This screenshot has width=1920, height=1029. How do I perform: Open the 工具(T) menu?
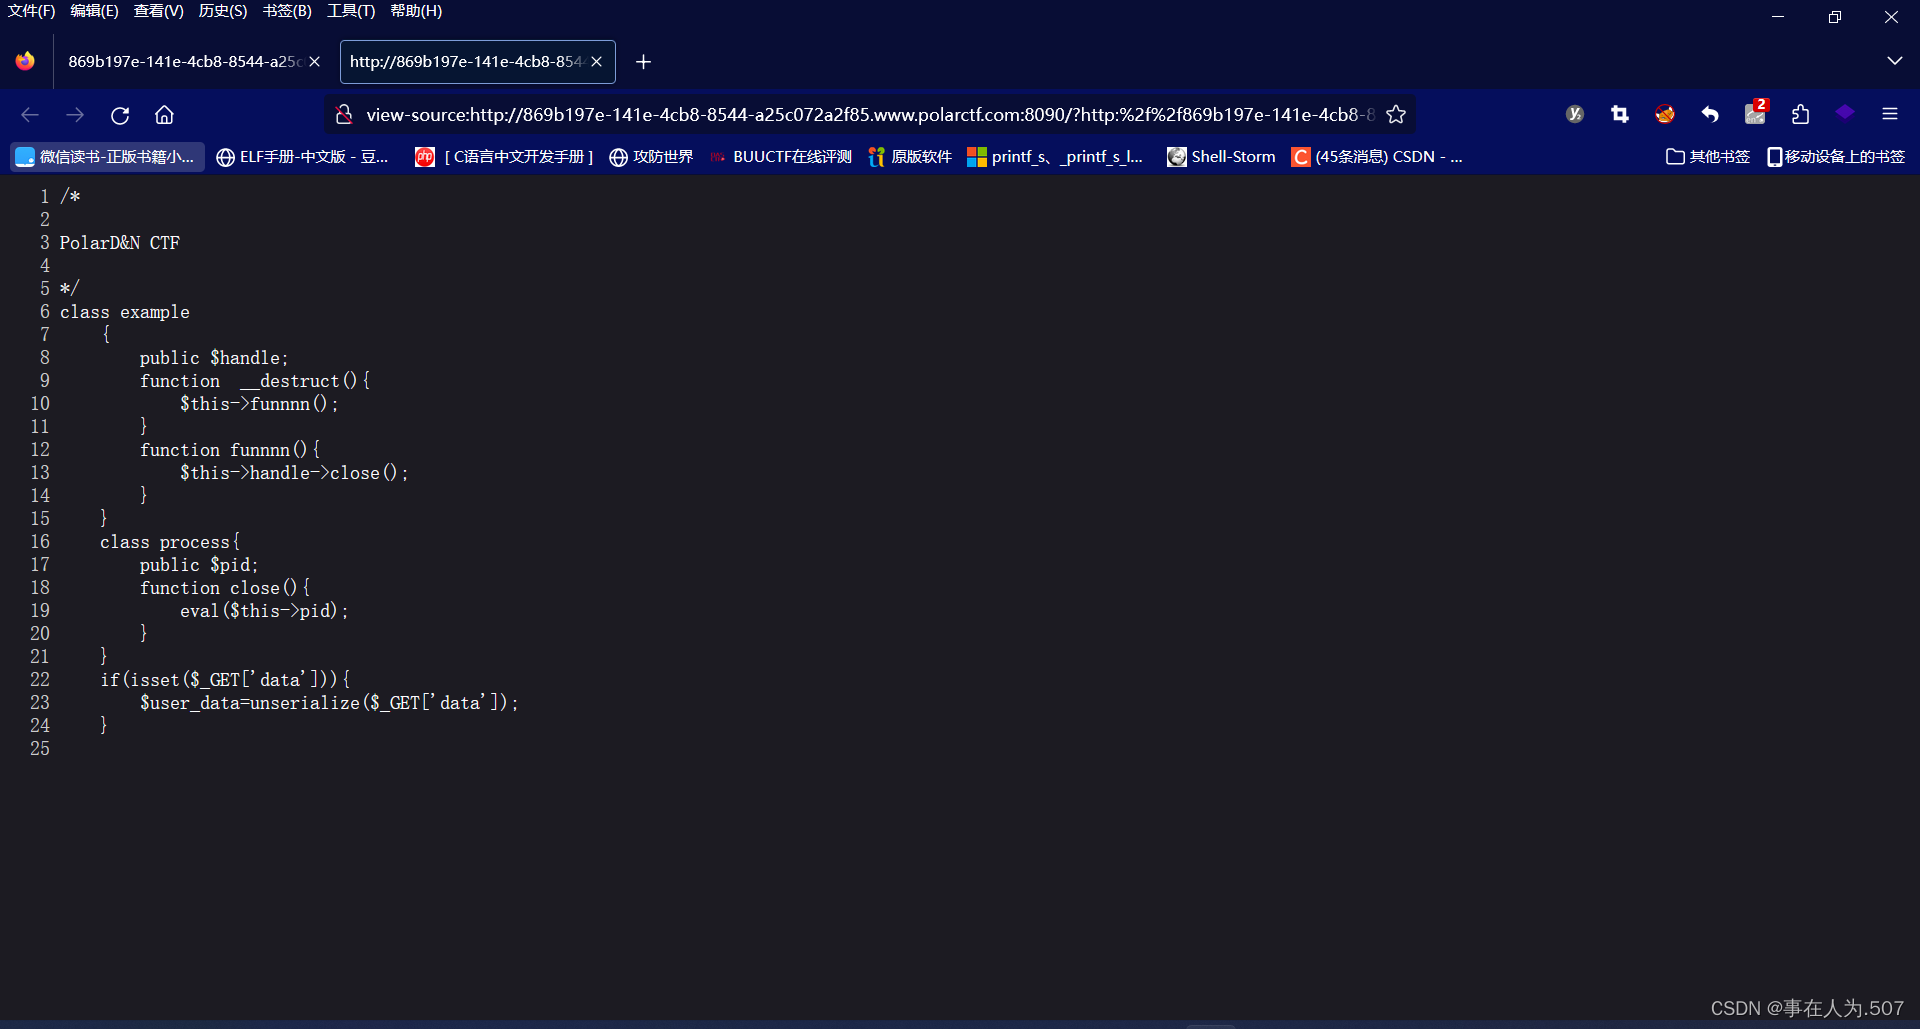(349, 11)
